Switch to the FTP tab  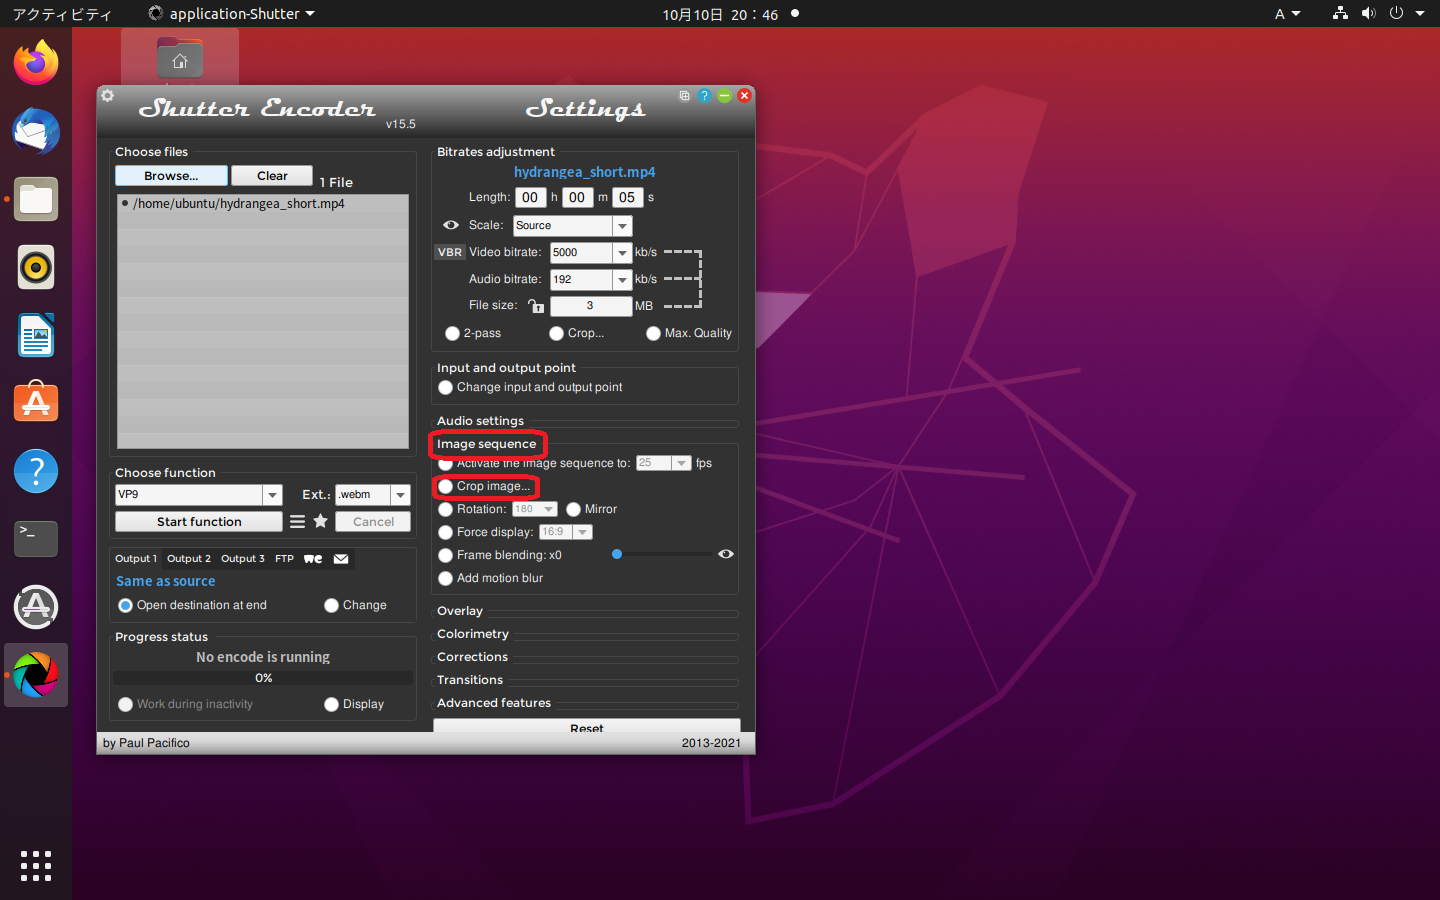coord(285,559)
